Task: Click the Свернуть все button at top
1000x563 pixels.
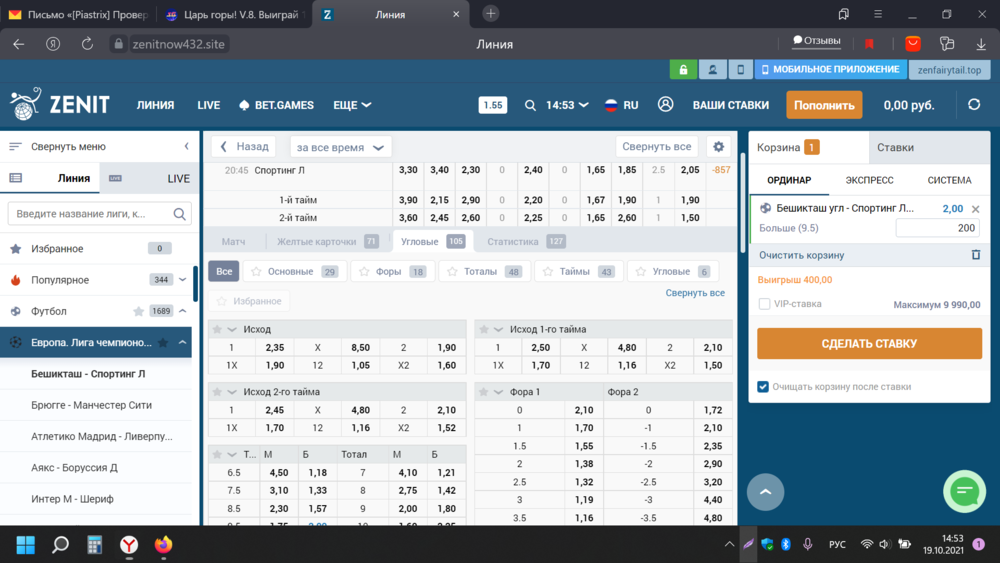Action: [x=657, y=147]
